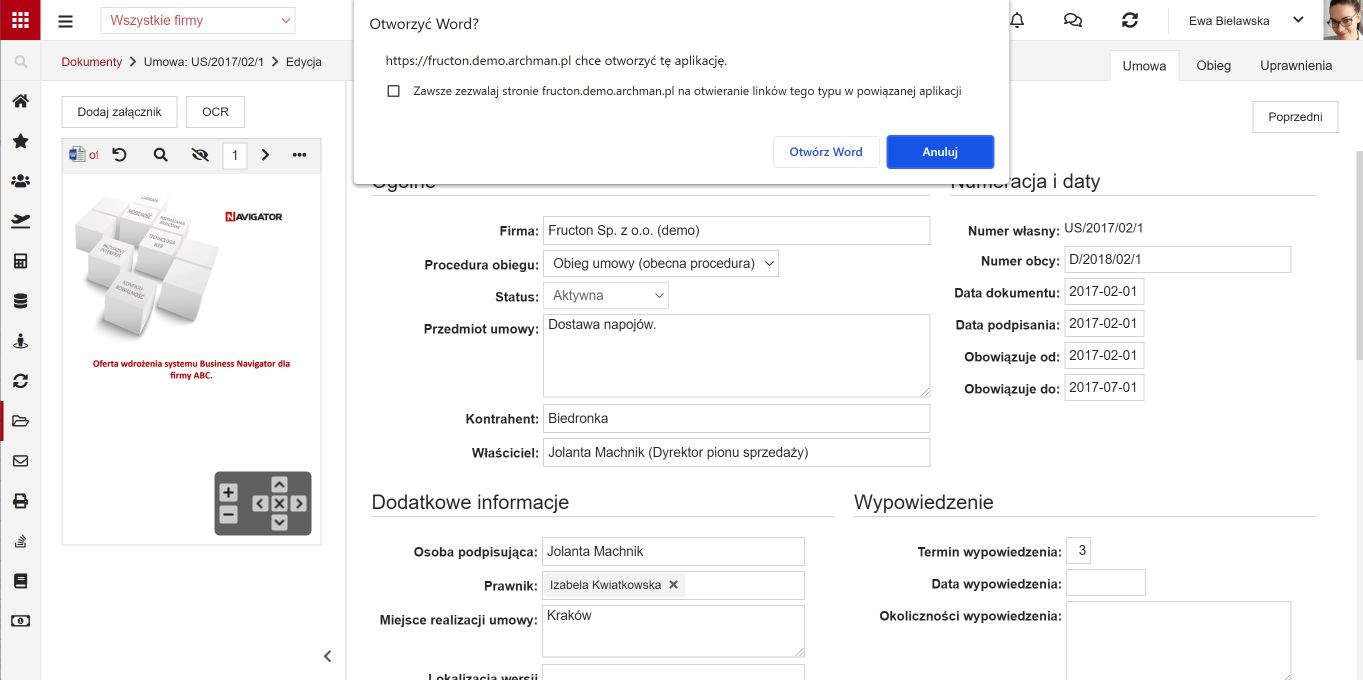Open notifications bell in top bar

(1017, 20)
